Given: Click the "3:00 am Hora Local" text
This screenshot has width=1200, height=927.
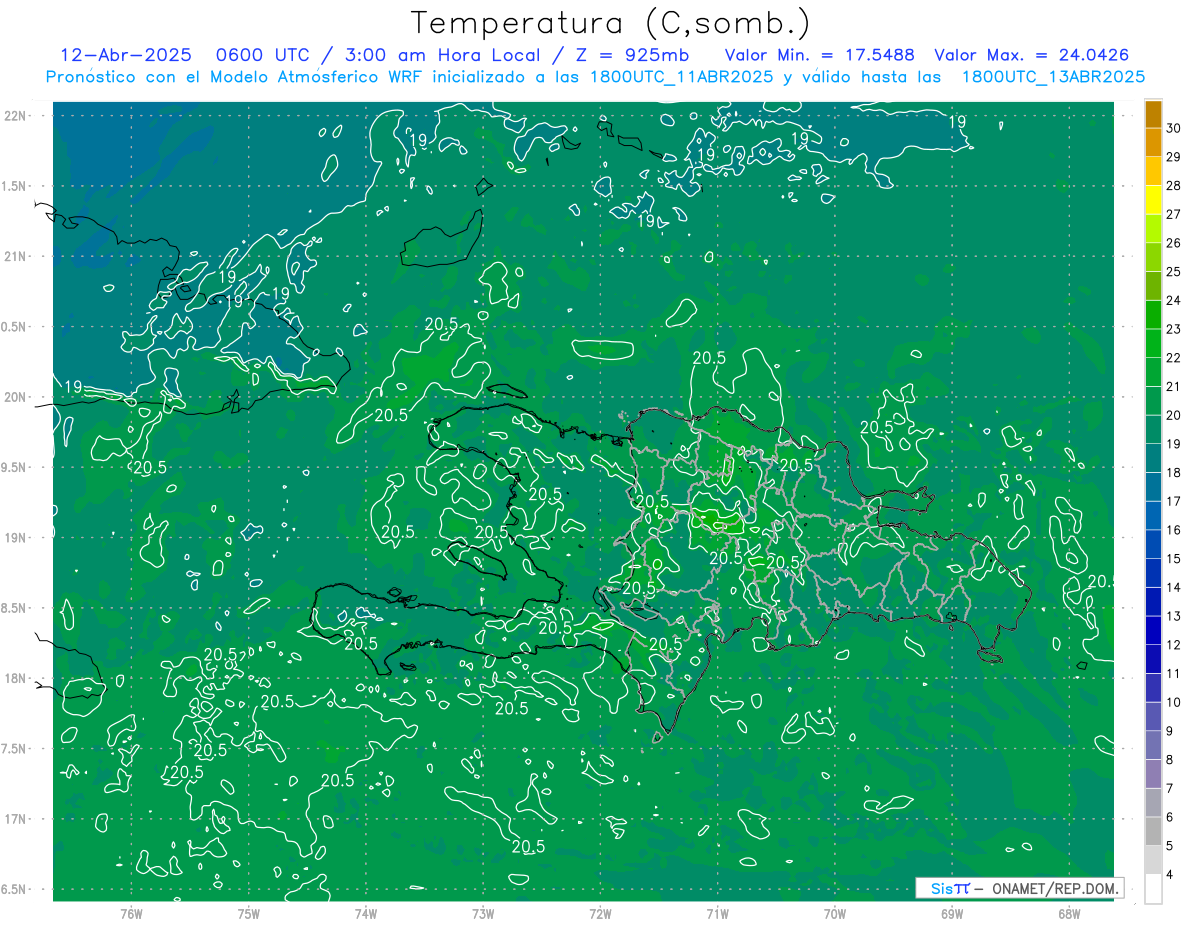Looking at the screenshot, I should 443,55.
